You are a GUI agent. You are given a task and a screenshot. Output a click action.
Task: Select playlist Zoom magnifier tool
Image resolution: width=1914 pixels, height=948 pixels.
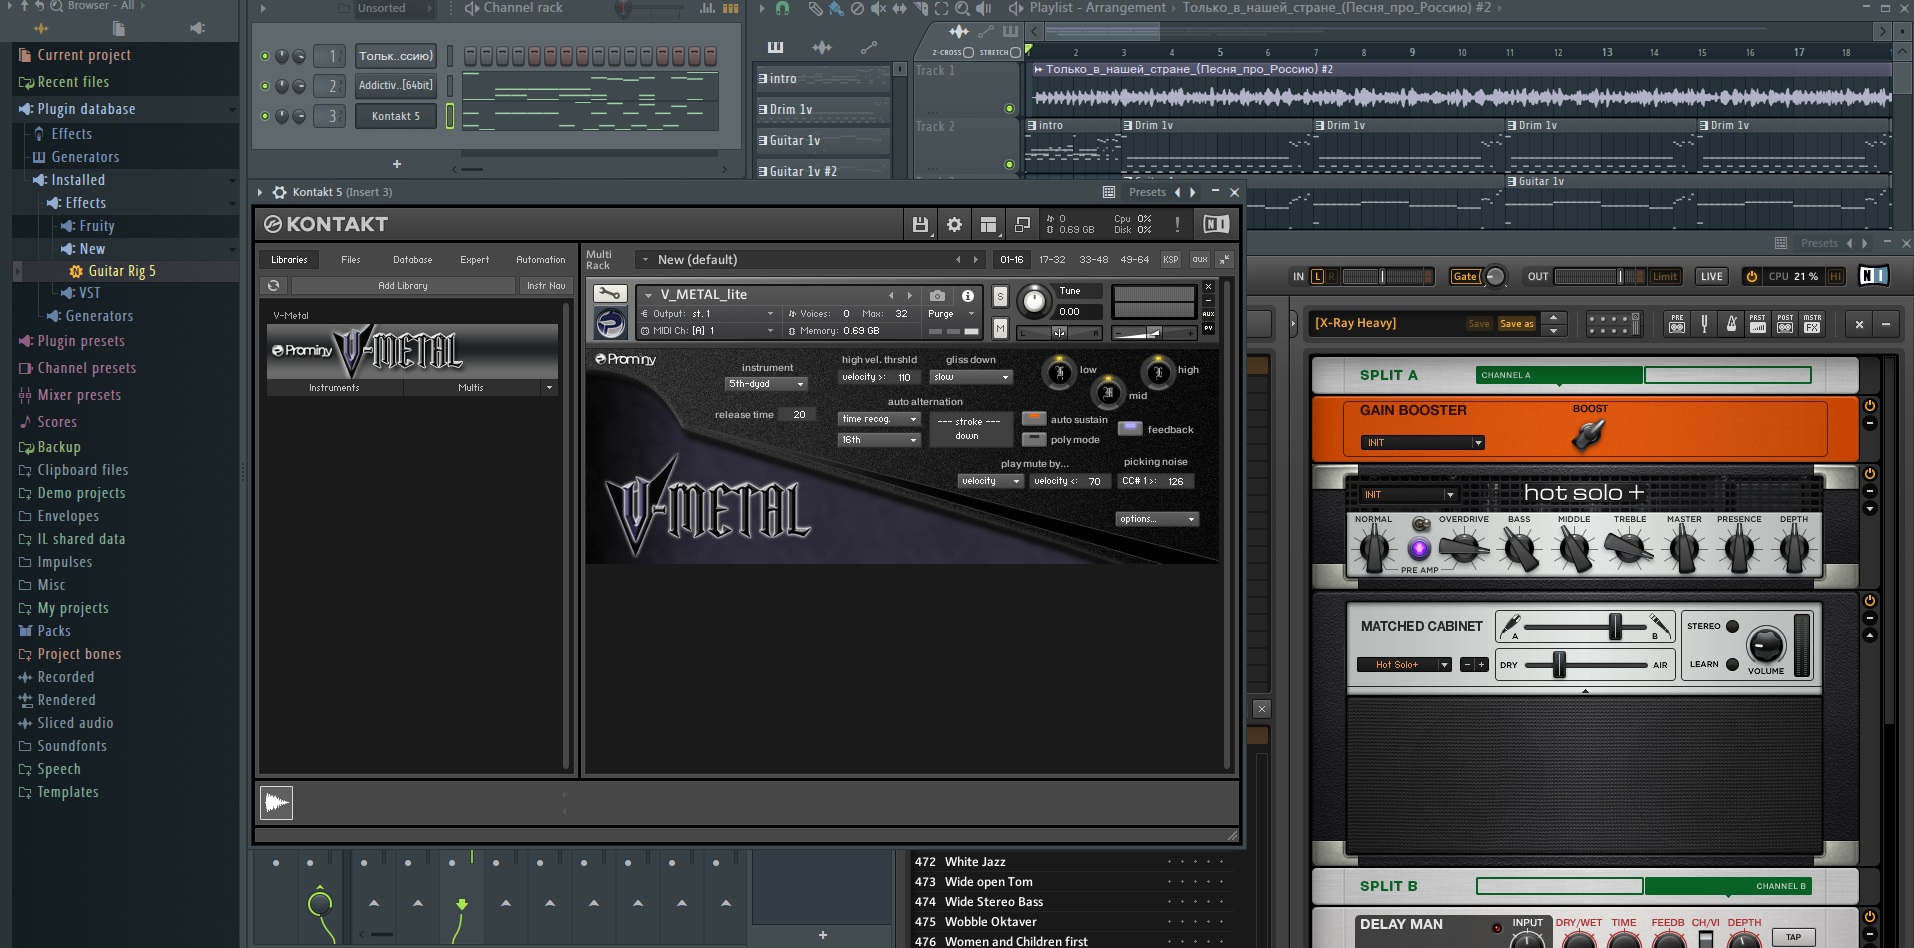point(962,9)
